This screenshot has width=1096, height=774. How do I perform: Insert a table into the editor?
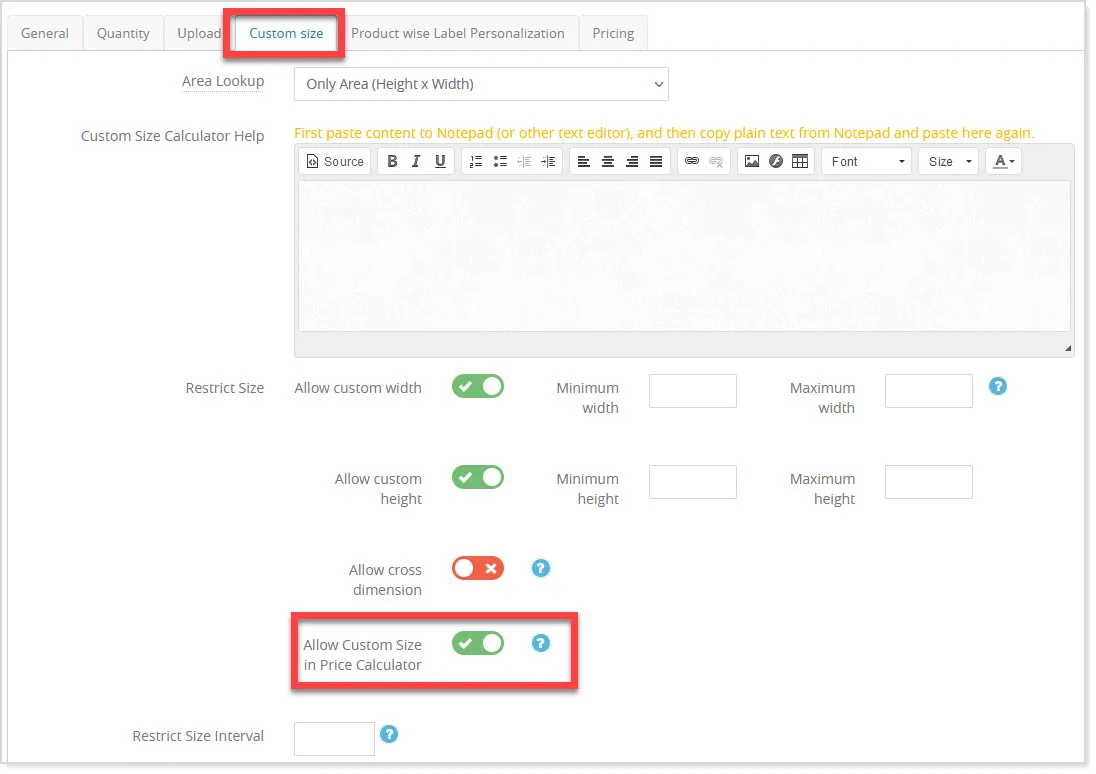pos(800,162)
